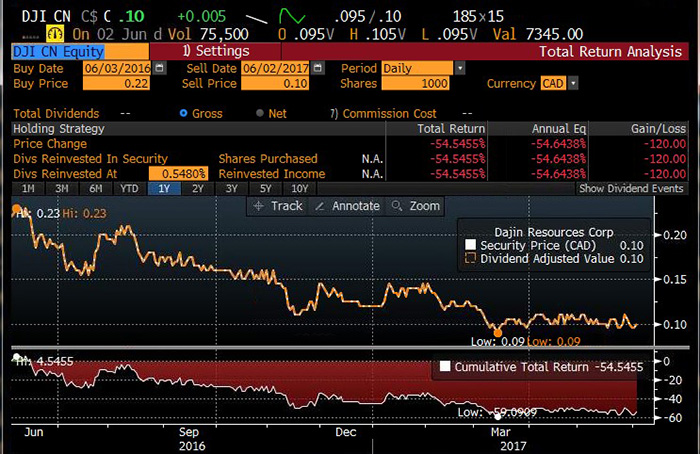Switch to the 5Y time range tab
Image resolution: width=700 pixels, height=454 pixels.
click(265, 188)
